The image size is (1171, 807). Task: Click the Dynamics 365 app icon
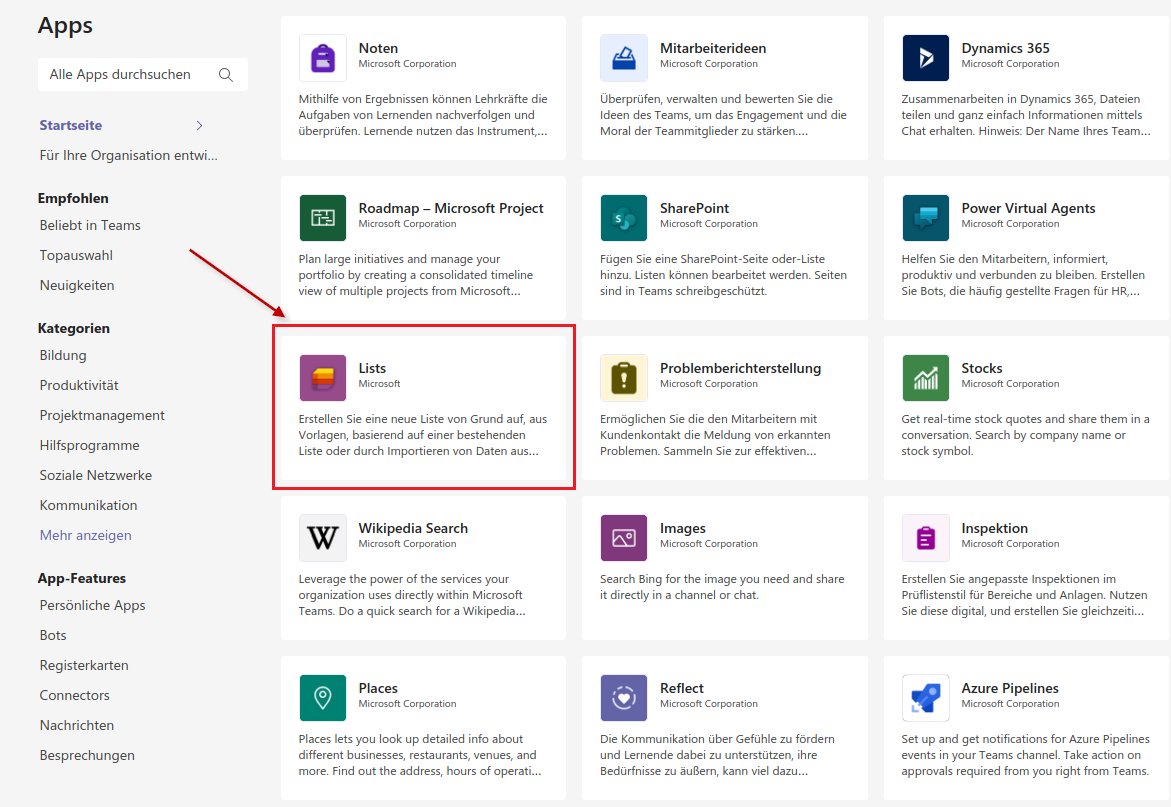[x=925, y=57]
